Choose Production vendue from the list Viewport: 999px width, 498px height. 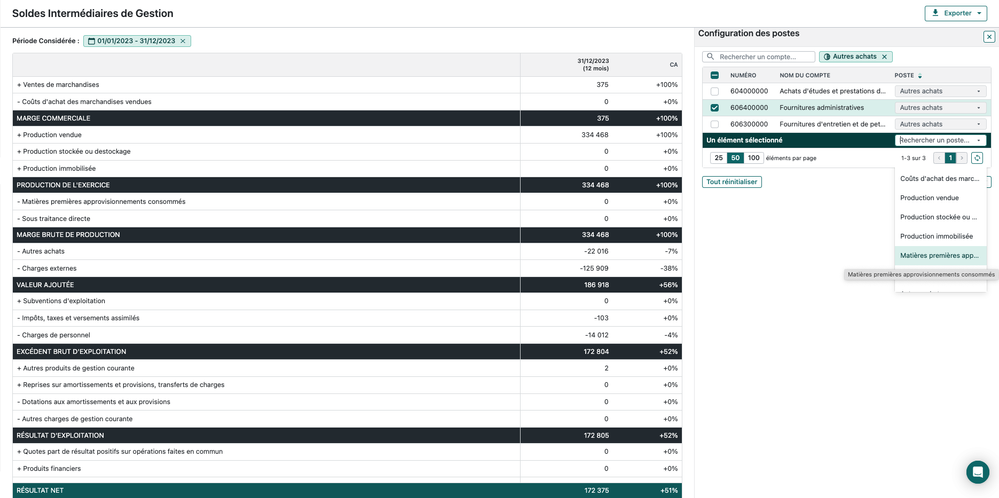(929, 198)
